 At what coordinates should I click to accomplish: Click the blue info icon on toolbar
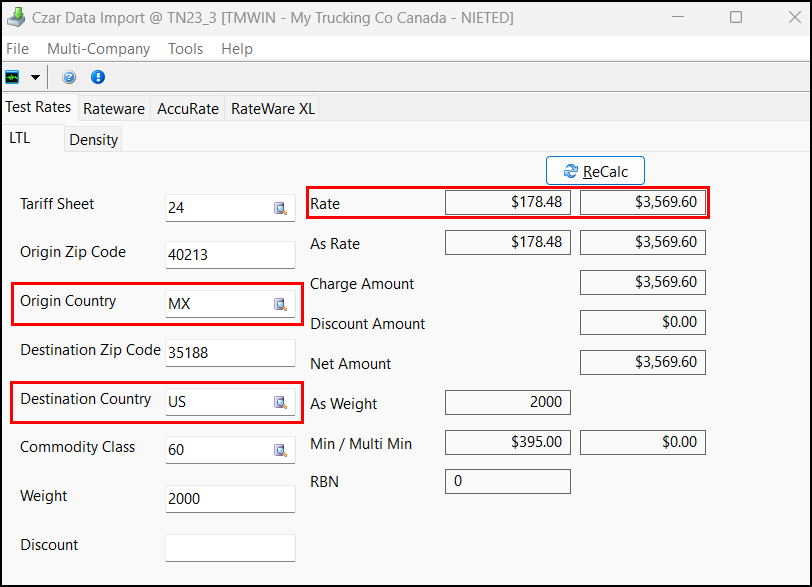tap(97, 77)
